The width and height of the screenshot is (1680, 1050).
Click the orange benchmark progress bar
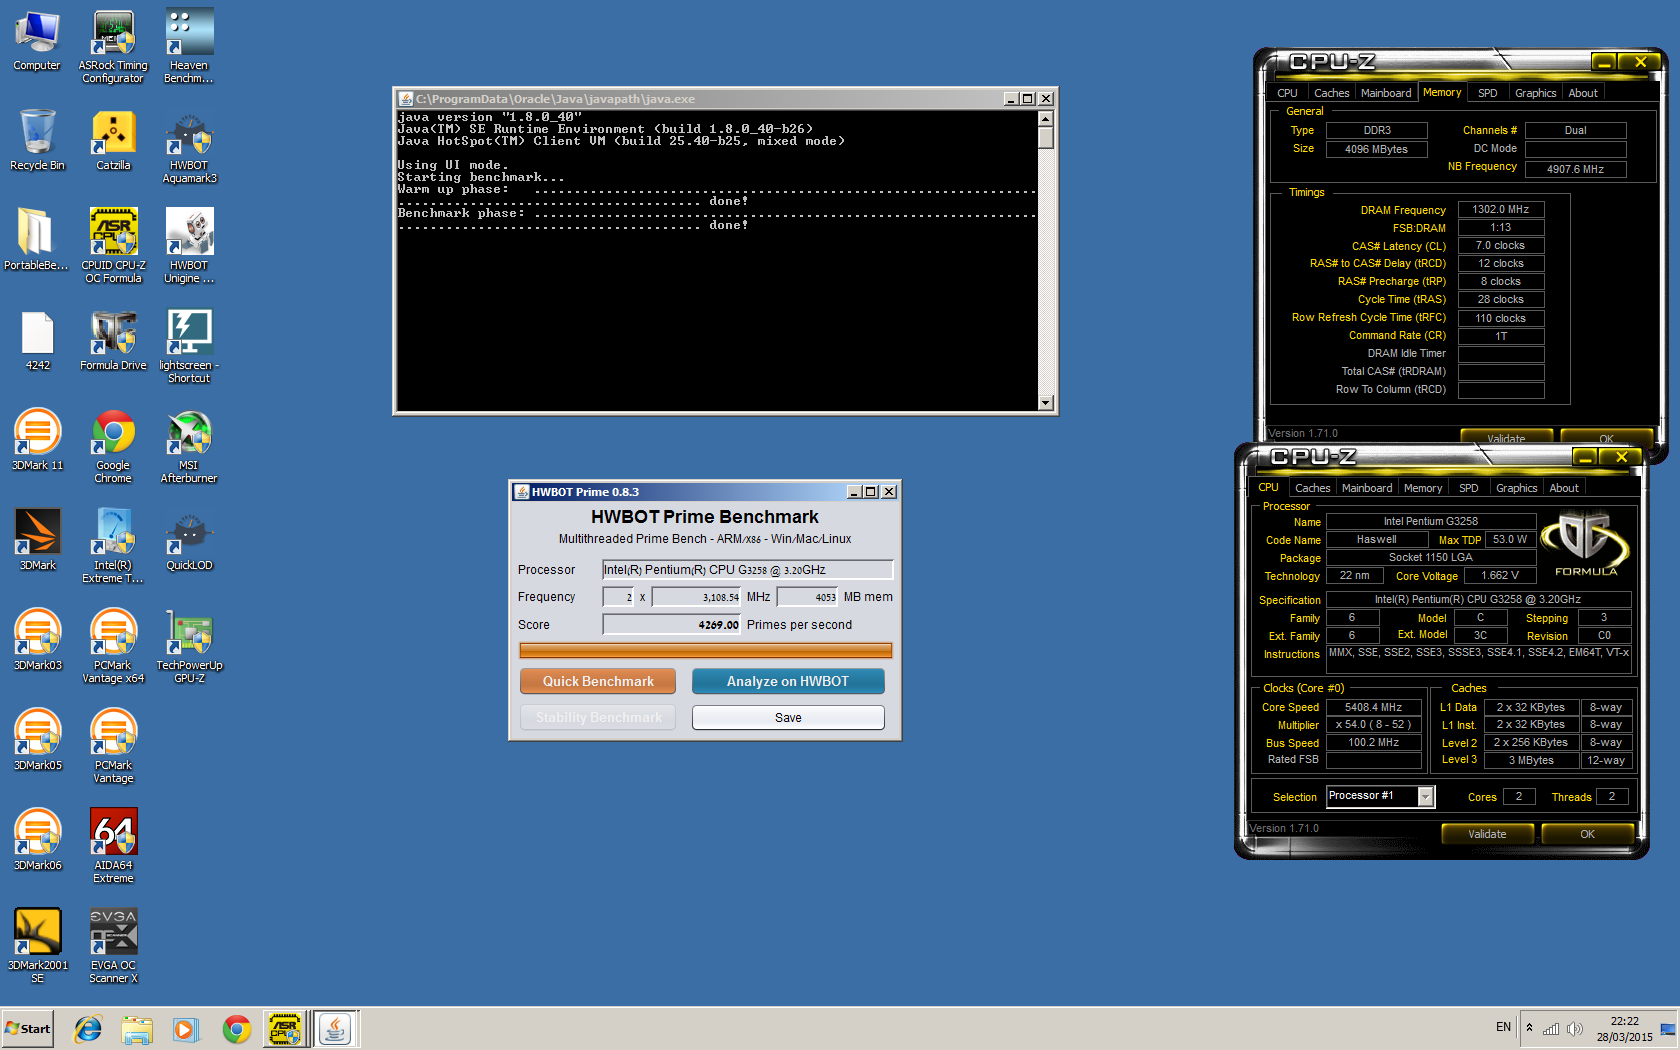click(x=706, y=650)
